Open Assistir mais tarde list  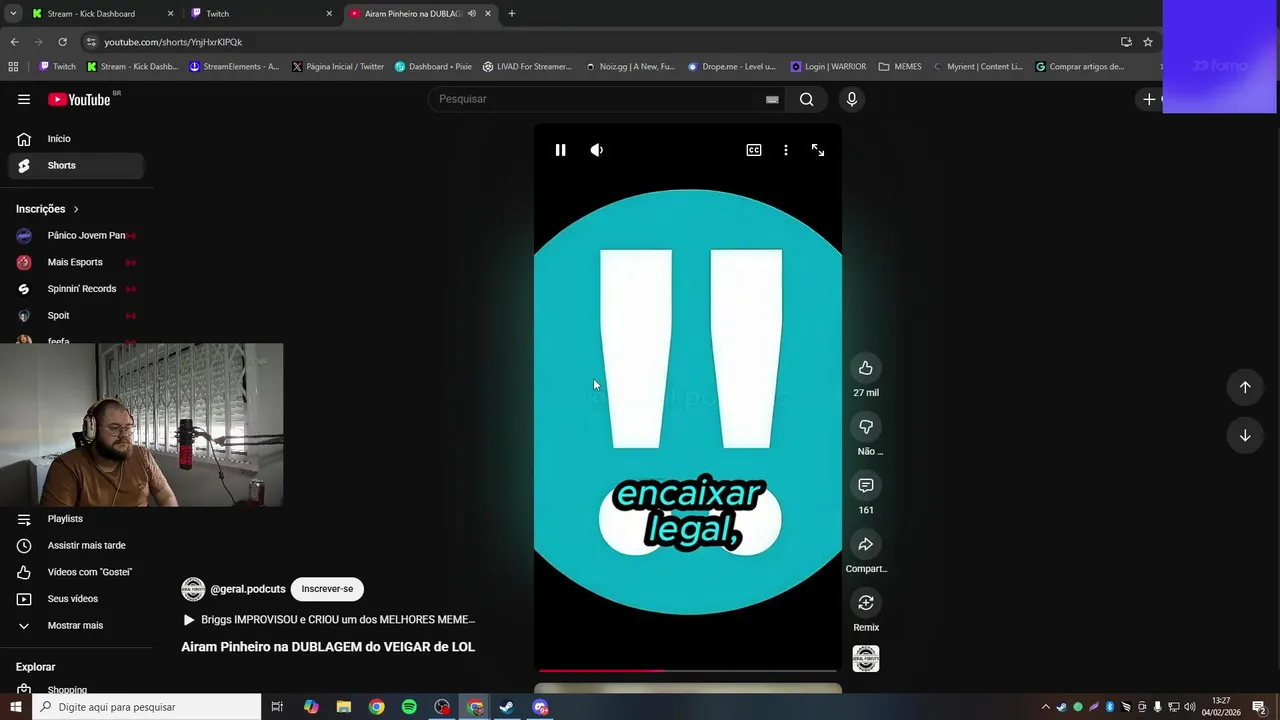[x=76, y=546]
